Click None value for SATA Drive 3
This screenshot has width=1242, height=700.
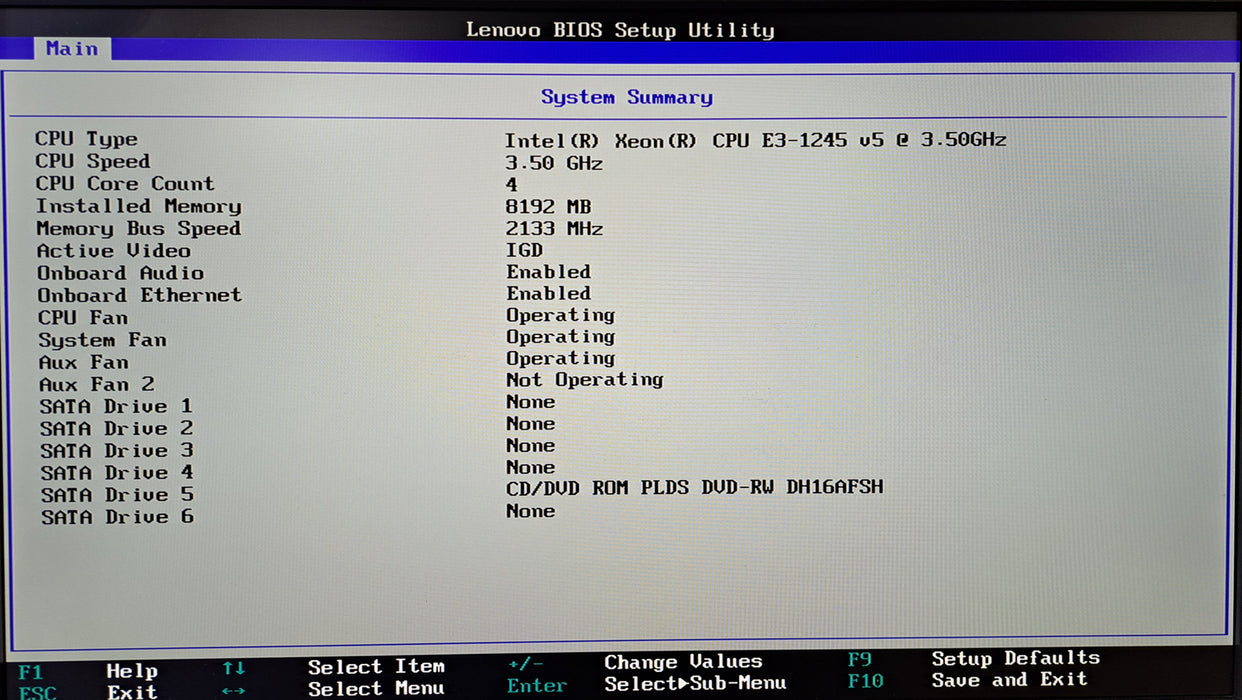530,446
